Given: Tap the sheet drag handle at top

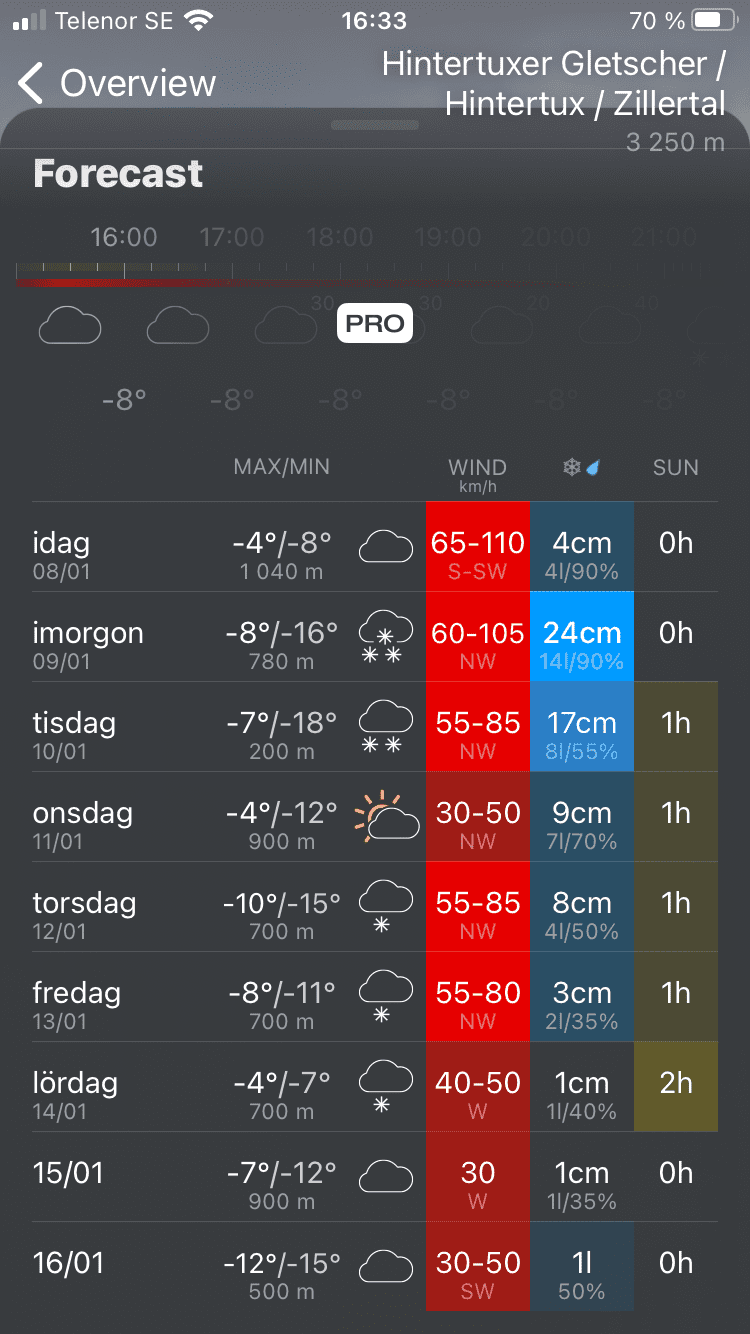Looking at the screenshot, I should coord(375,125).
